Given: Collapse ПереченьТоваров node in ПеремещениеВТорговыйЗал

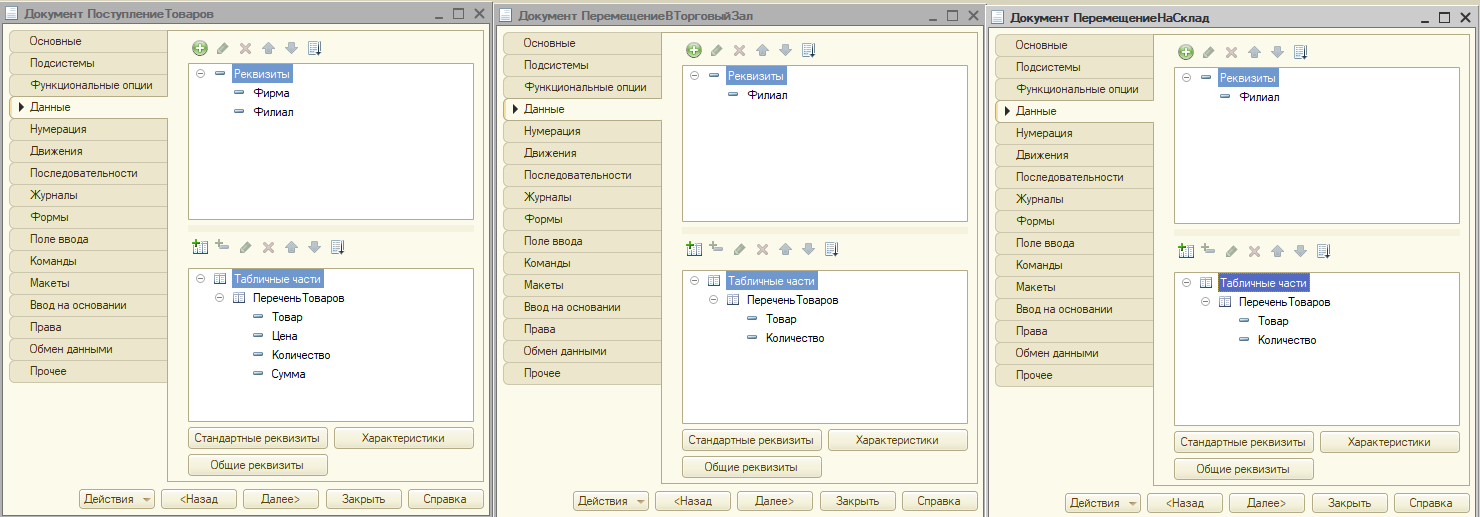Looking at the screenshot, I should click(713, 300).
